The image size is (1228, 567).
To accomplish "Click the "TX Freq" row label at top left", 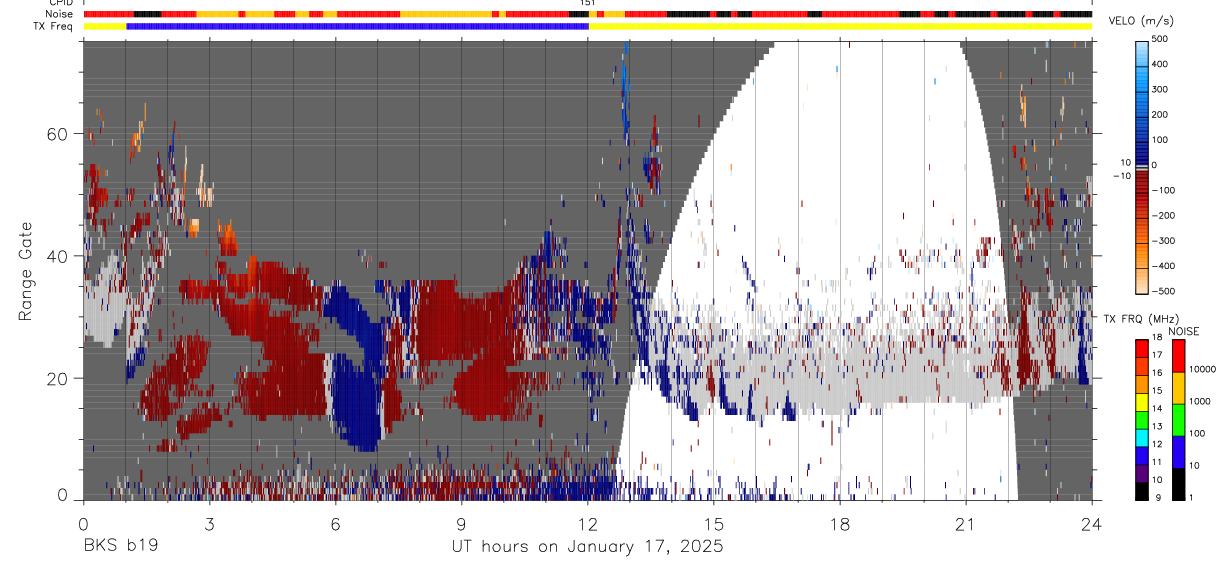I will [53, 26].
